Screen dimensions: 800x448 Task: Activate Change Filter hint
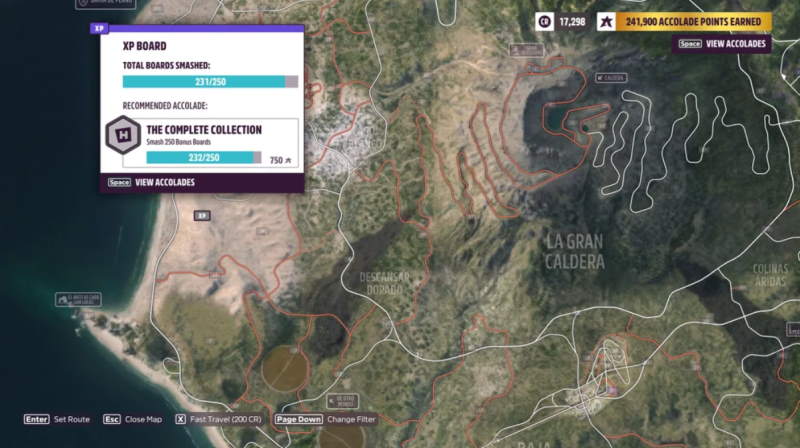pos(326,419)
